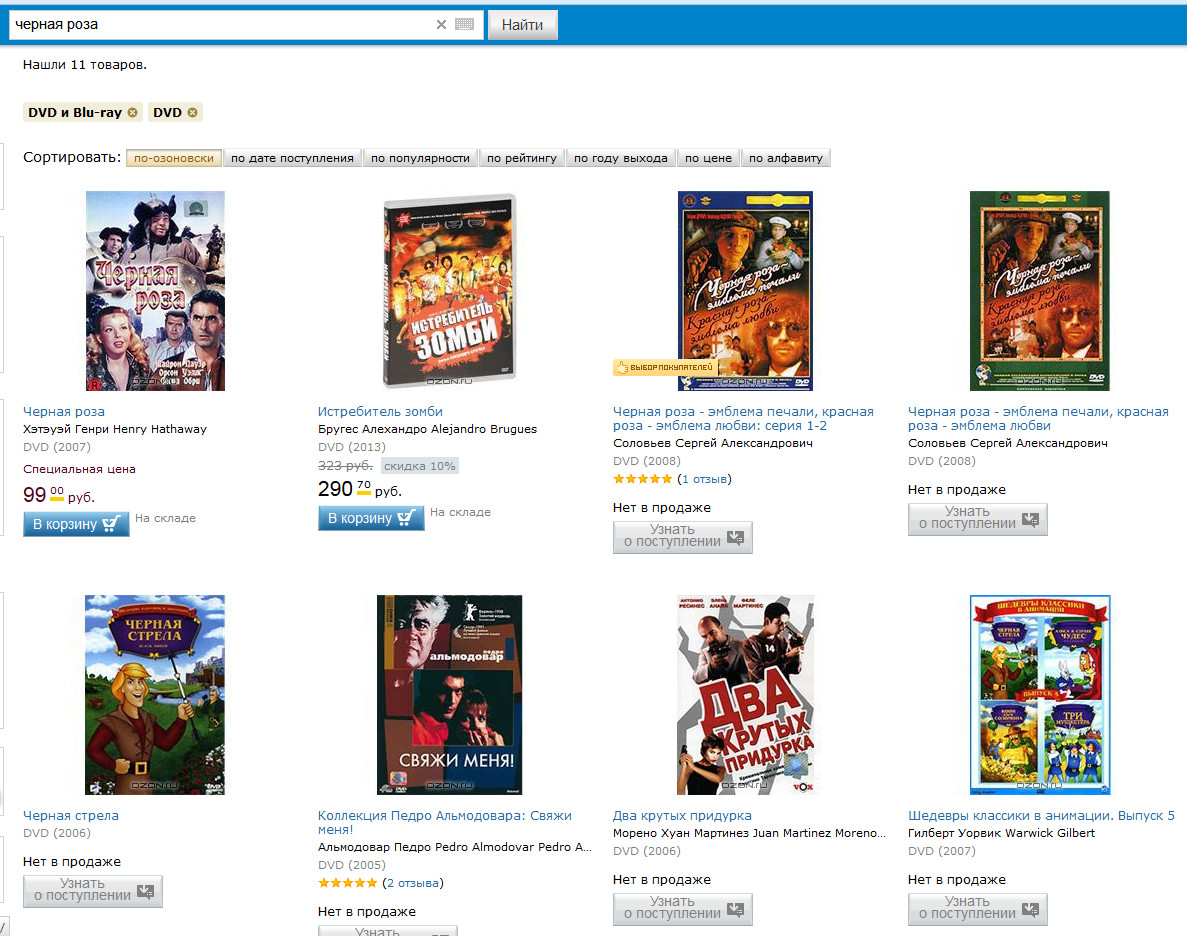The width and height of the screenshot is (1187, 936).
Task: Sort results по рейтингу
Action: [x=522, y=158]
